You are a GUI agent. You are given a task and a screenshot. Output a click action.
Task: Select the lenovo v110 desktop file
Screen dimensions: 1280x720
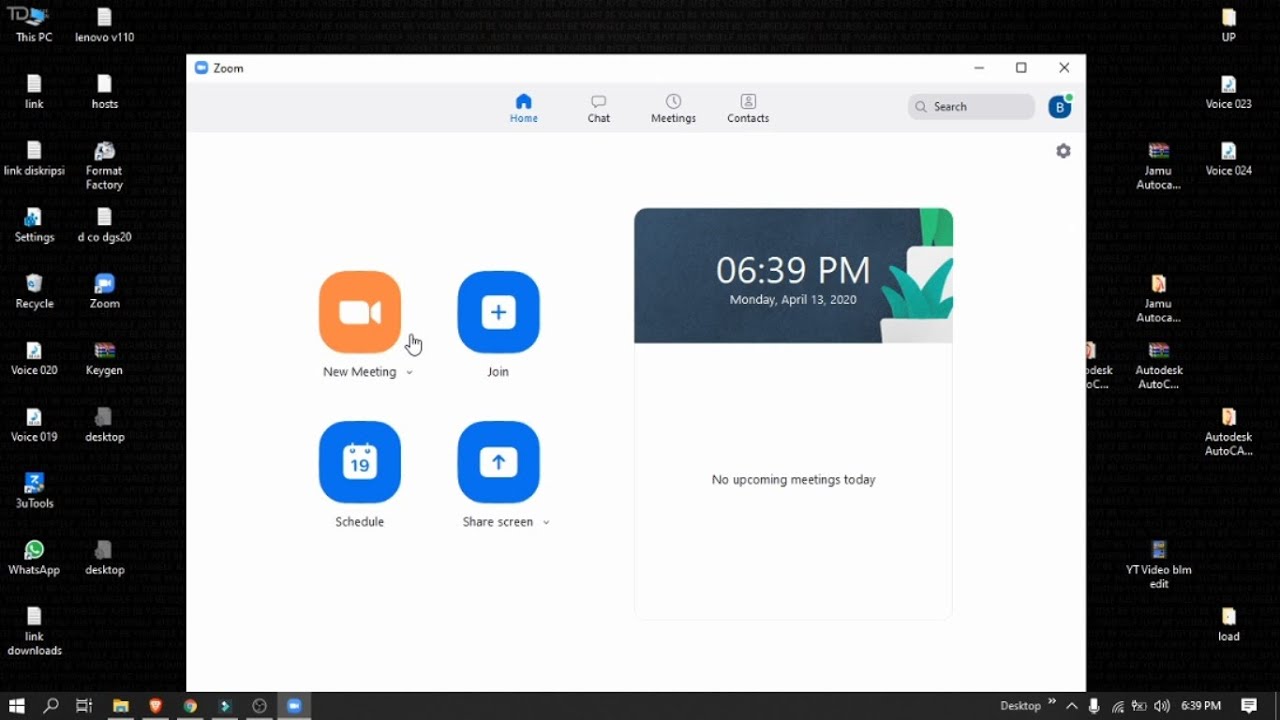tap(105, 25)
